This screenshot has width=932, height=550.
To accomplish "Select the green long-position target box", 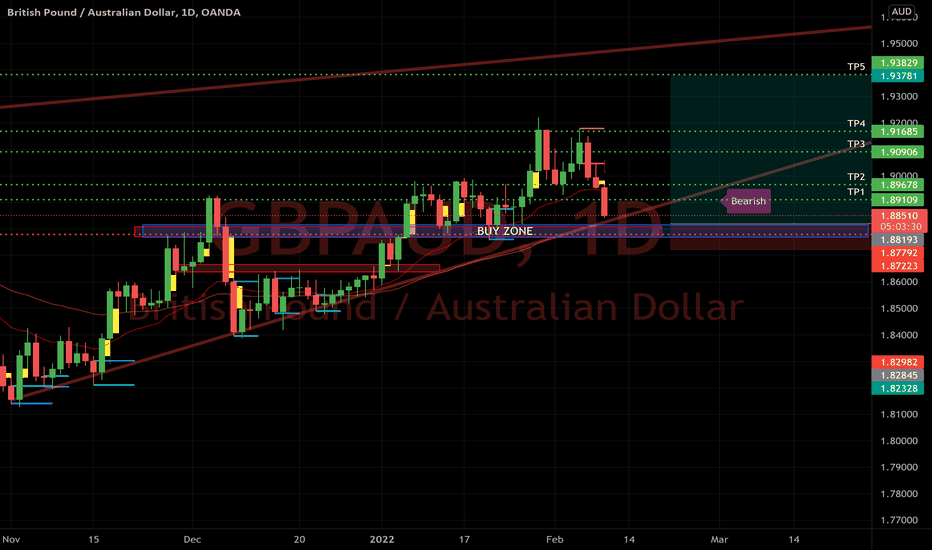I will pyautogui.click(x=770, y=149).
